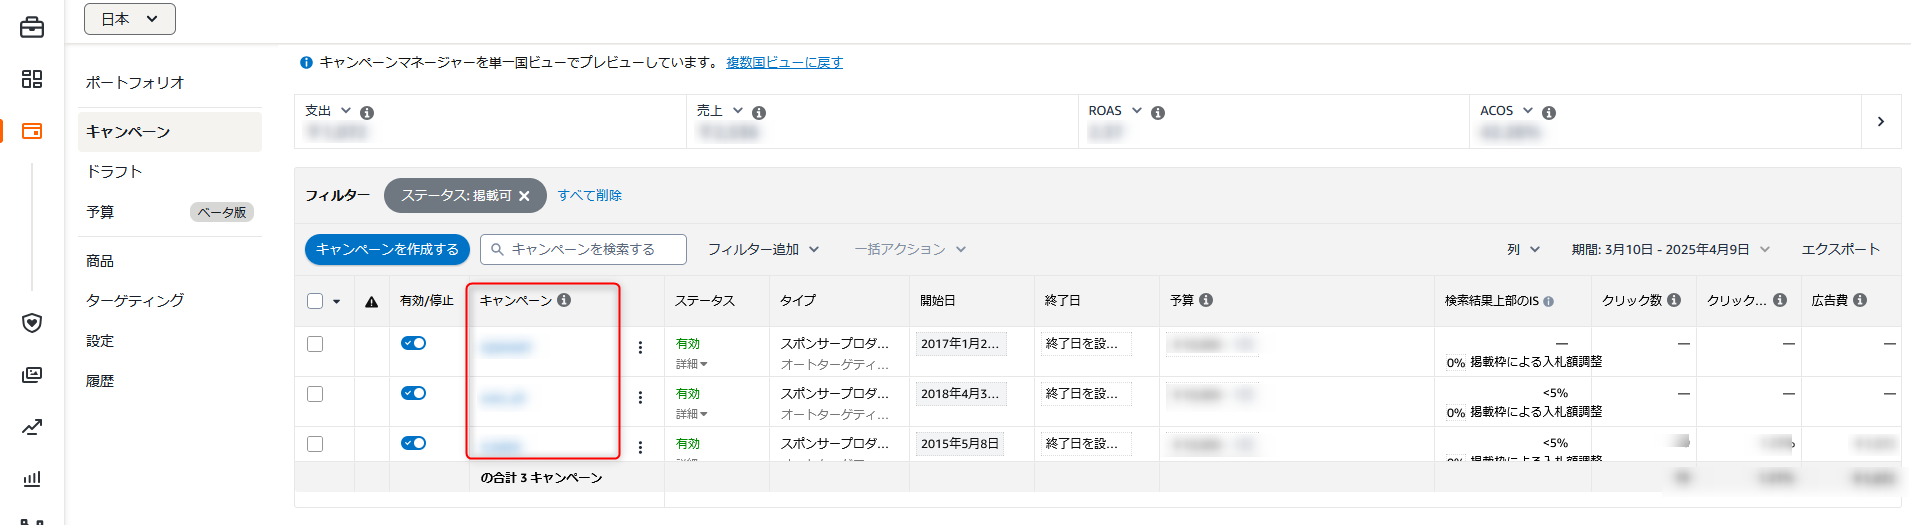1911x525 pixels.
Task: Expand 詳細 under second row's 有効 status
Action: click(x=692, y=414)
